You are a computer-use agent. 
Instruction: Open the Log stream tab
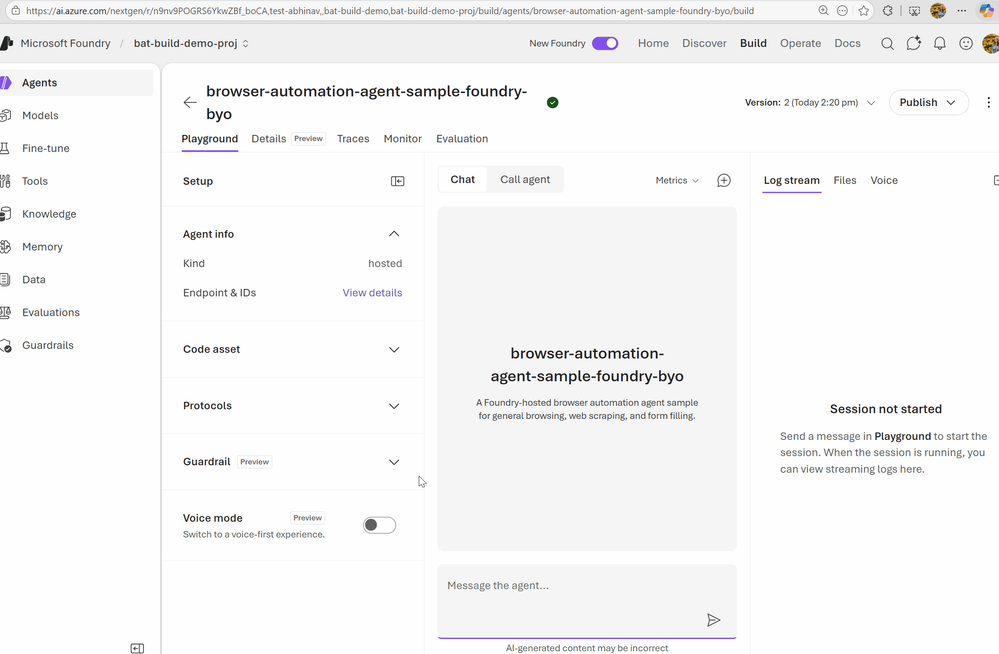point(791,180)
